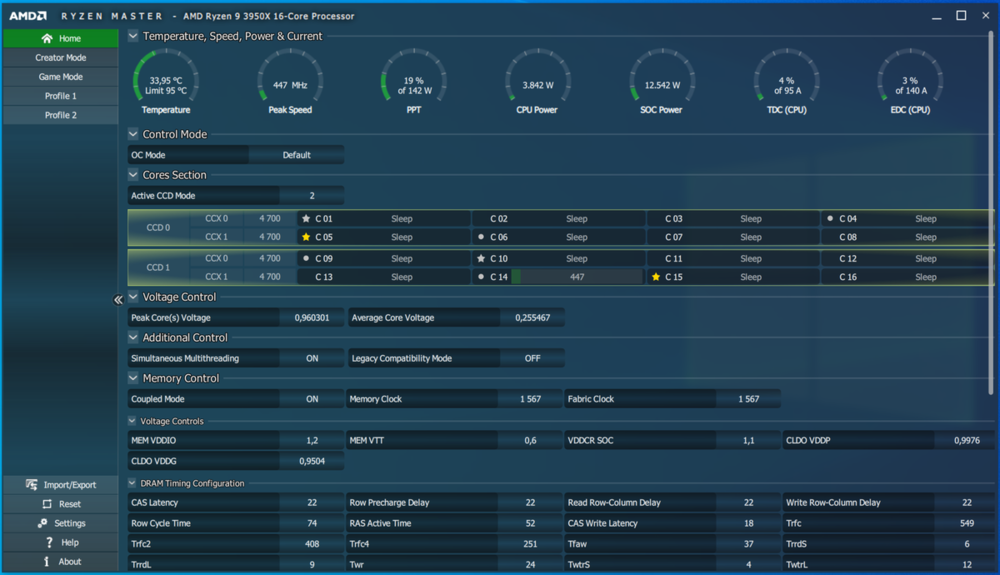Click core C 14 speed bar showing 447
This screenshot has width=1000, height=575.
[x=577, y=277]
